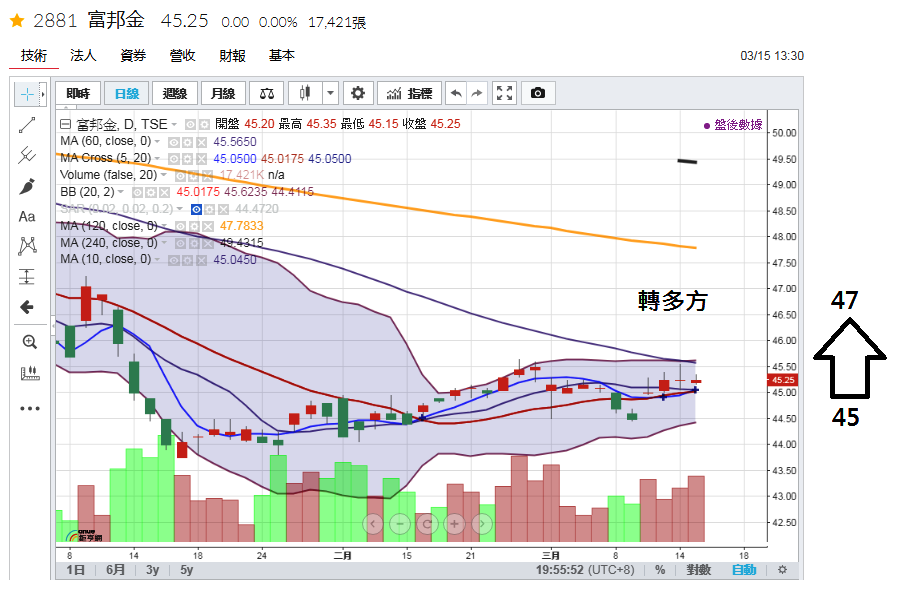Select 即時 real-time chart interval
Screen dimensions: 900x600
[x=78, y=93]
